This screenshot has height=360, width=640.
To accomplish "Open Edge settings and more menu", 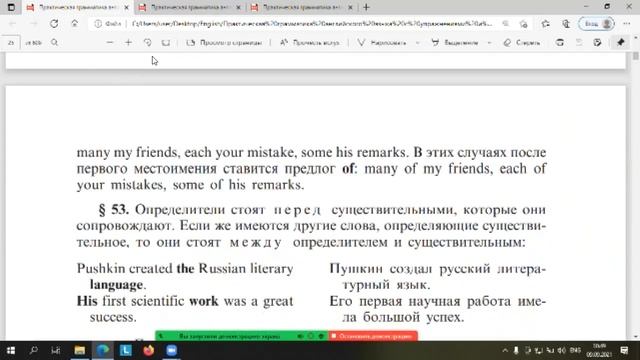I will (627, 24).
